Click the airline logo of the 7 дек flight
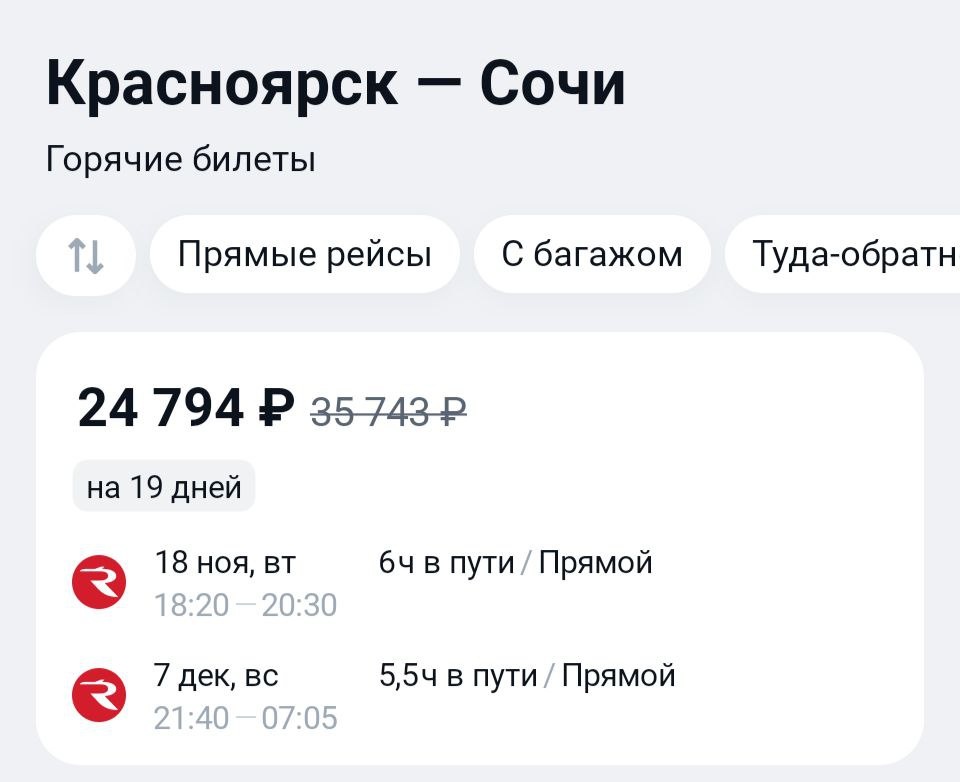Screen dimensions: 960x782 coord(99,695)
